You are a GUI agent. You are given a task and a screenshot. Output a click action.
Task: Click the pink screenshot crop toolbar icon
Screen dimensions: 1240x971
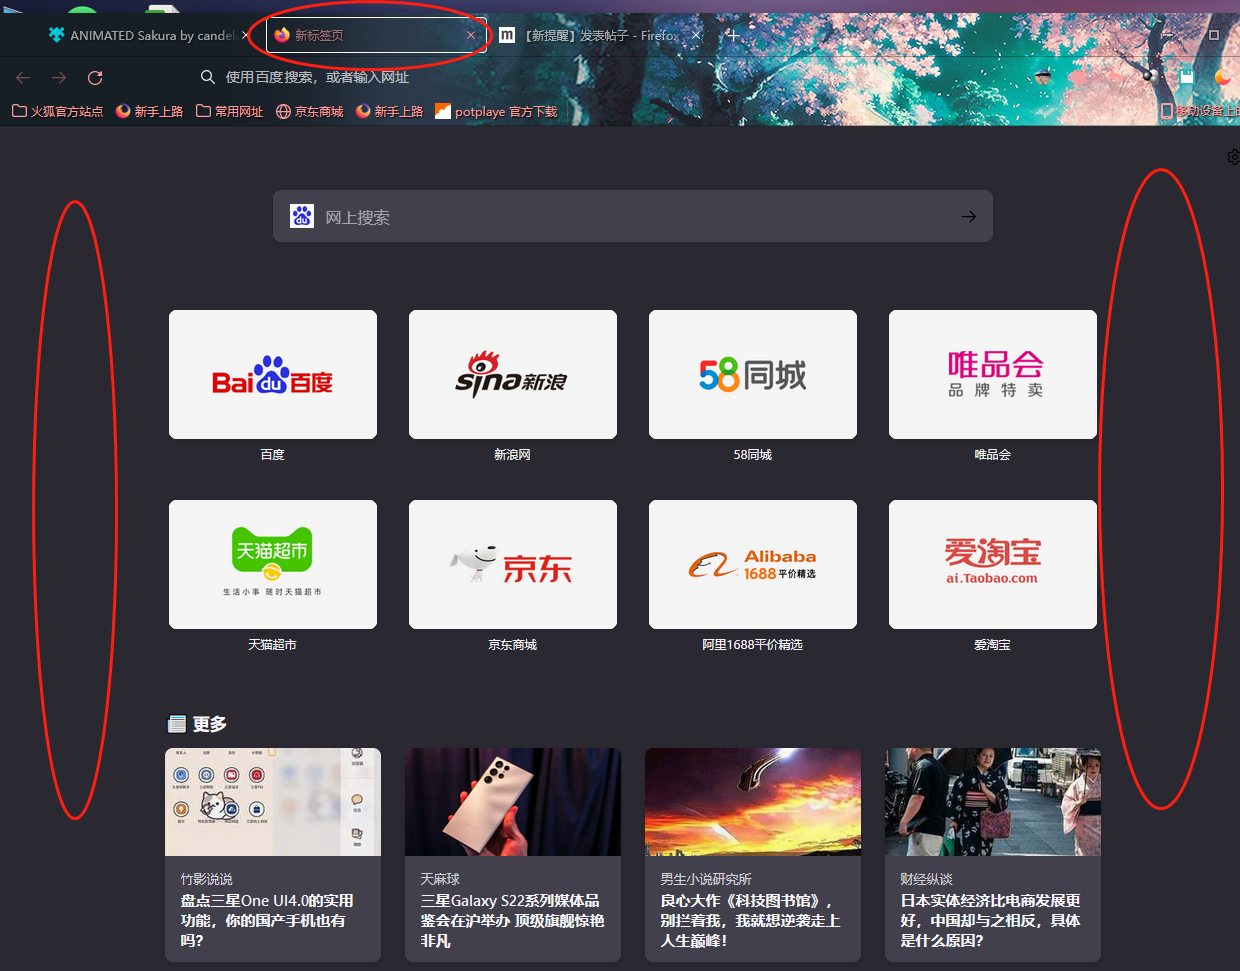point(1079,77)
